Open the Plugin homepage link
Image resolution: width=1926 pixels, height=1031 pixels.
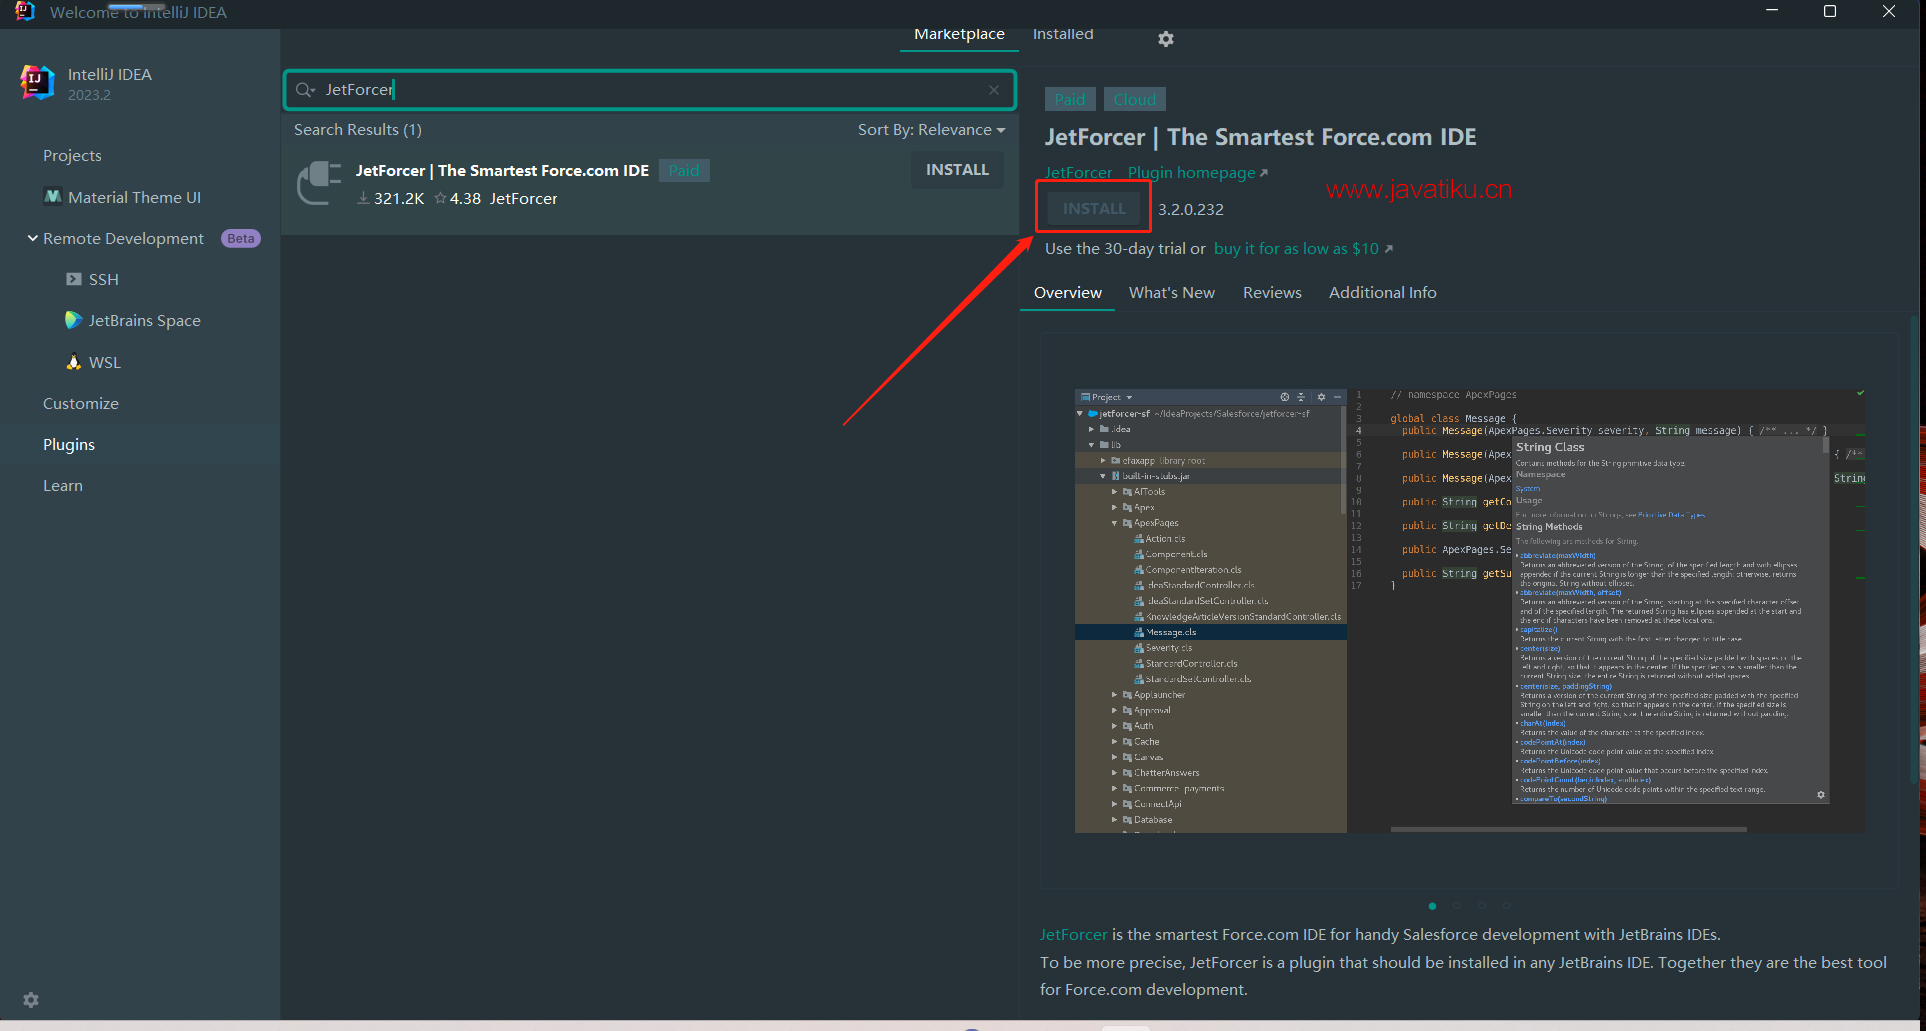tap(1197, 173)
